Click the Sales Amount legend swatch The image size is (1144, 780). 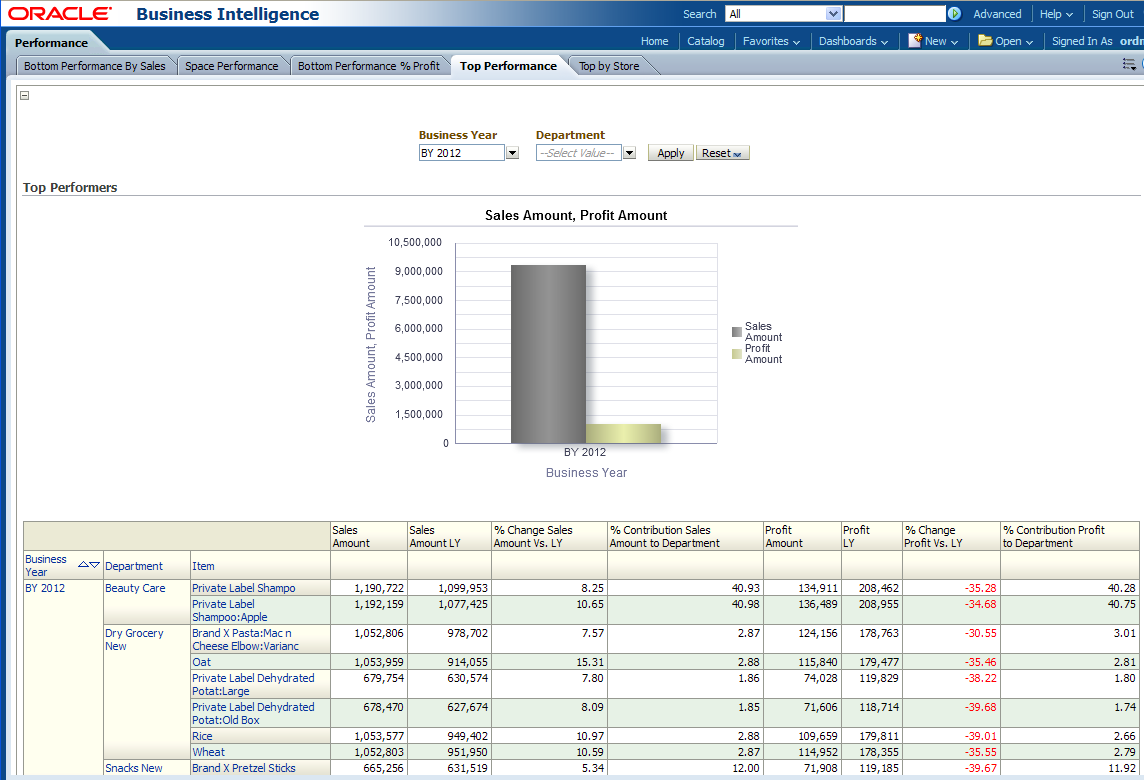(x=737, y=332)
